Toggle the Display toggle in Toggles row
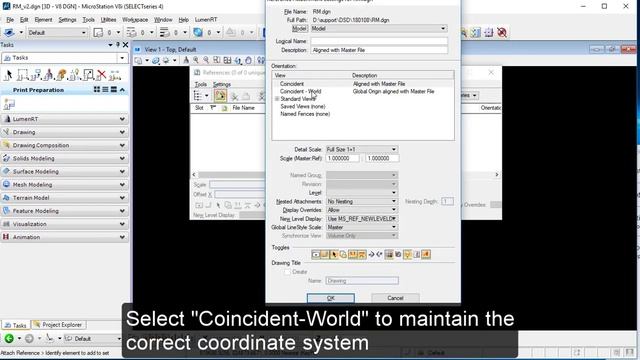This screenshot has height=360, width=640. click(x=316, y=255)
